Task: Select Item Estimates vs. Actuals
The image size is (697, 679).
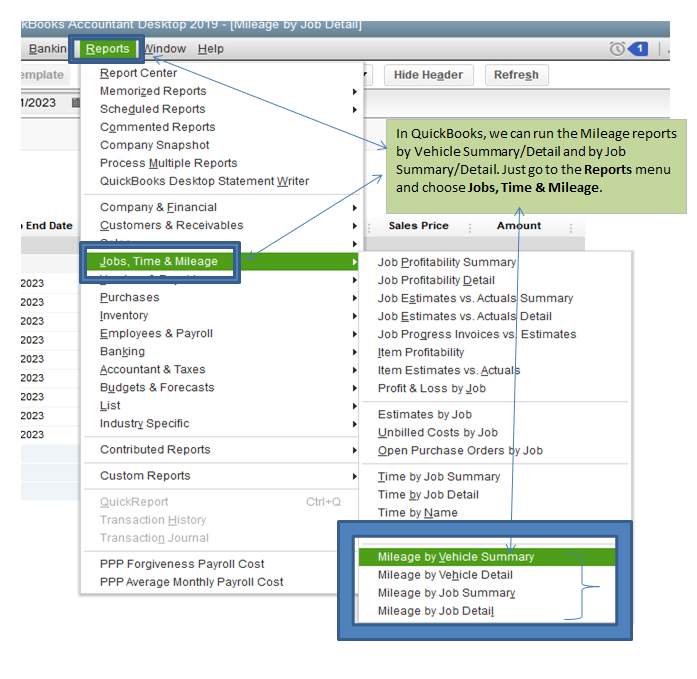Action: (x=495, y=370)
